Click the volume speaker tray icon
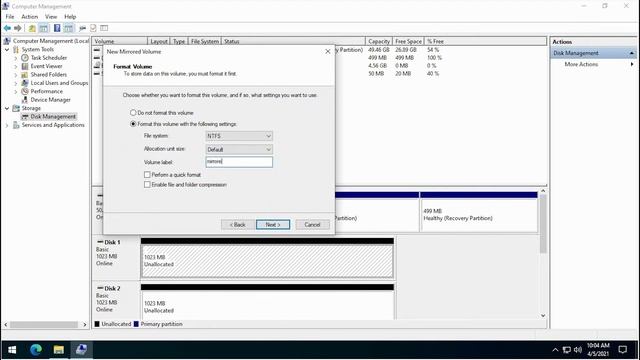 click(578, 350)
